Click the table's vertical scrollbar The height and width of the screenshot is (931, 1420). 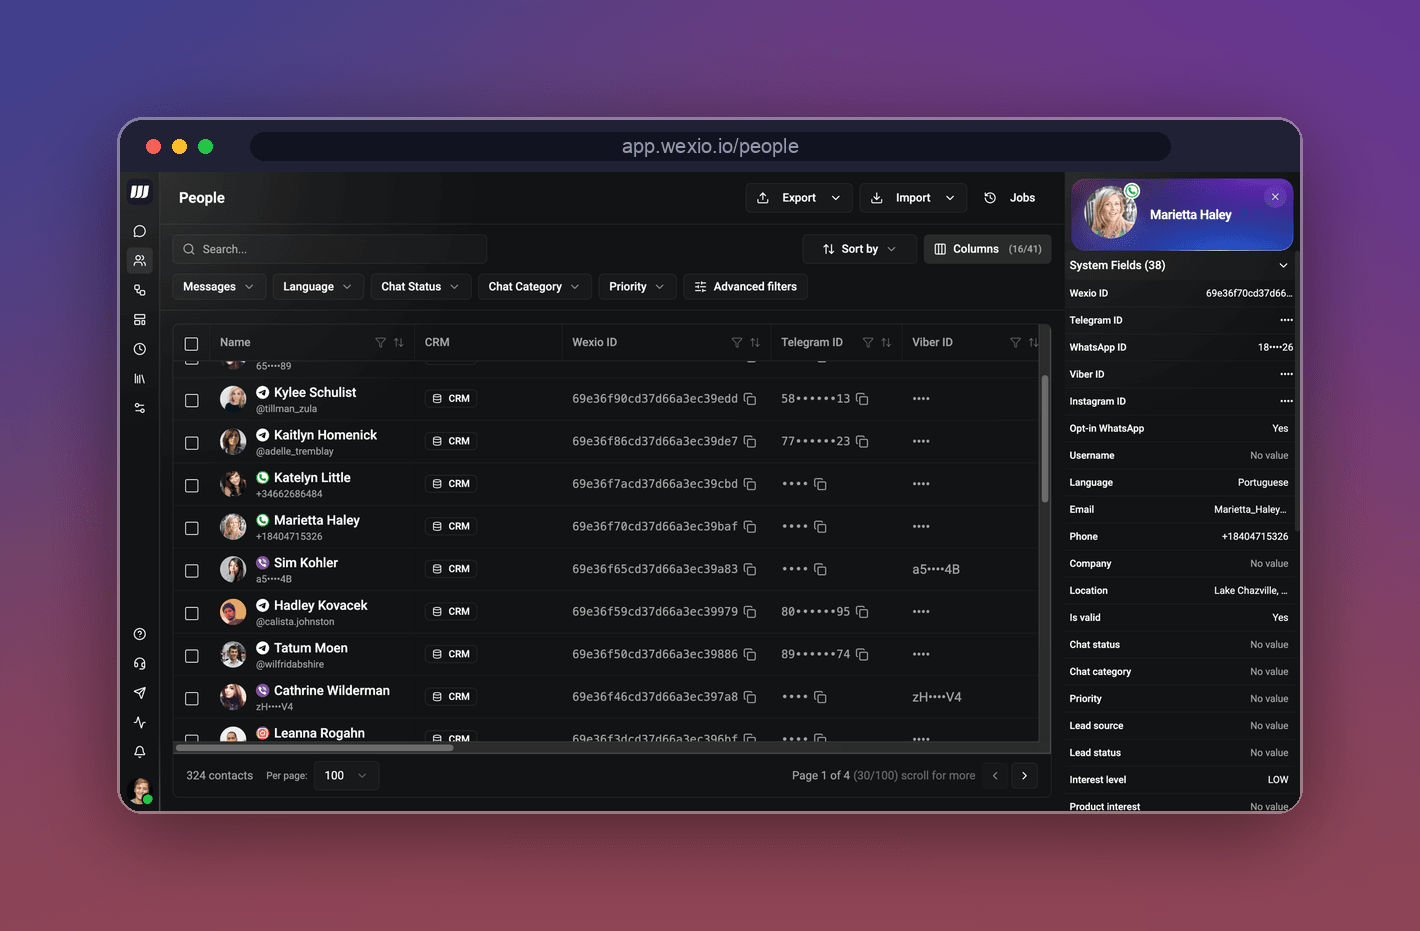pos(1045,438)
